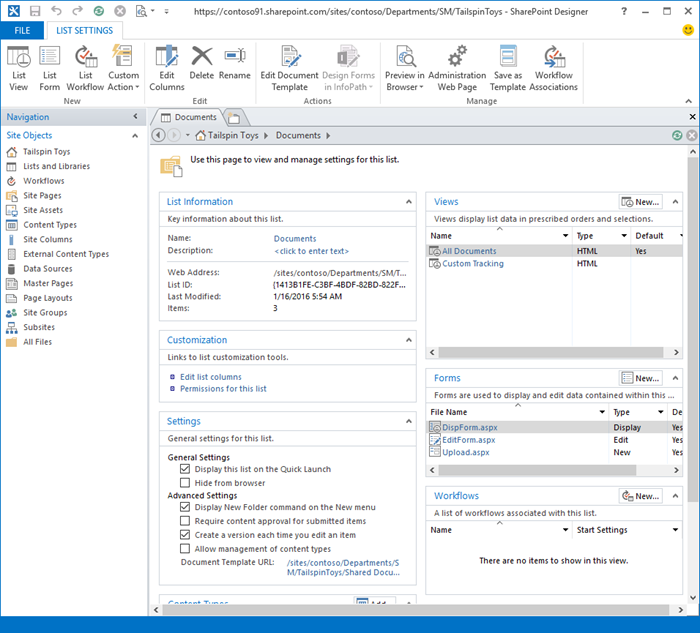Collapse the Workflows section
This screenshot has width=700, height=633.
pos(675,496)
